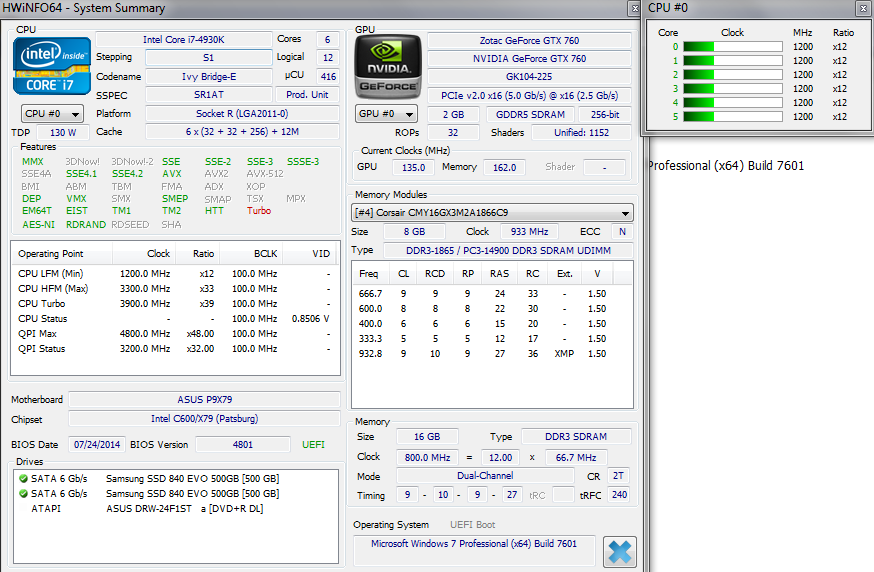Click the 256-bit bus width field
The width and height of the screenshot is (874, 572).
pos(605,114)
